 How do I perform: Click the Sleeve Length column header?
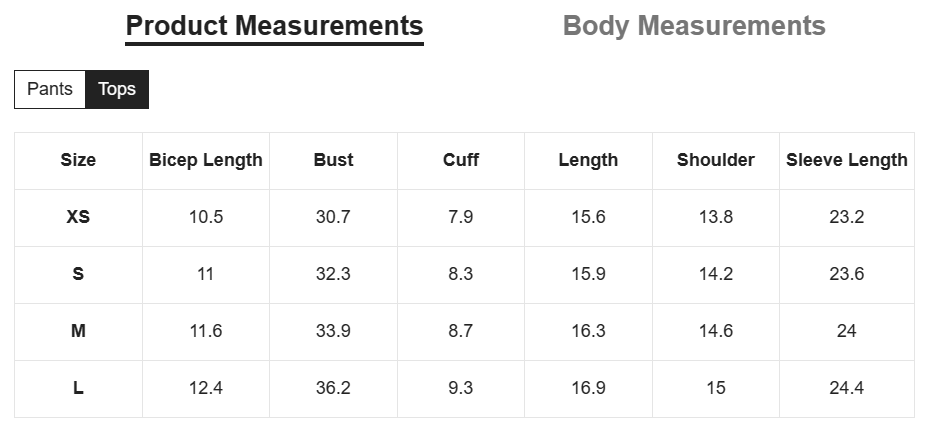847,160
